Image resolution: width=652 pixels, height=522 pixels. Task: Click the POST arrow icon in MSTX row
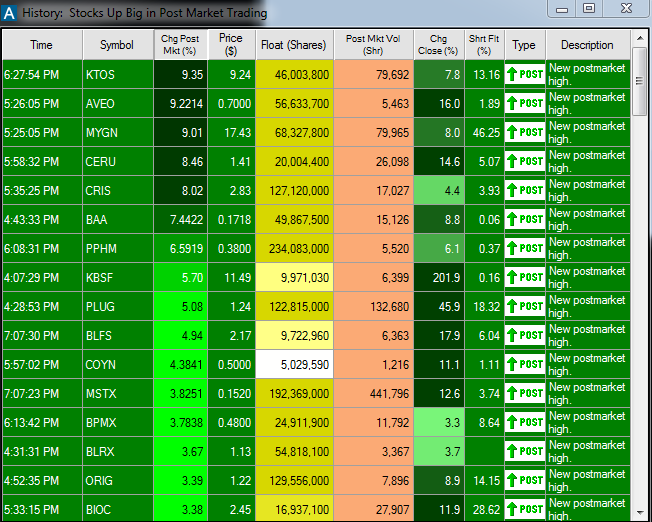tap(525, 393)
